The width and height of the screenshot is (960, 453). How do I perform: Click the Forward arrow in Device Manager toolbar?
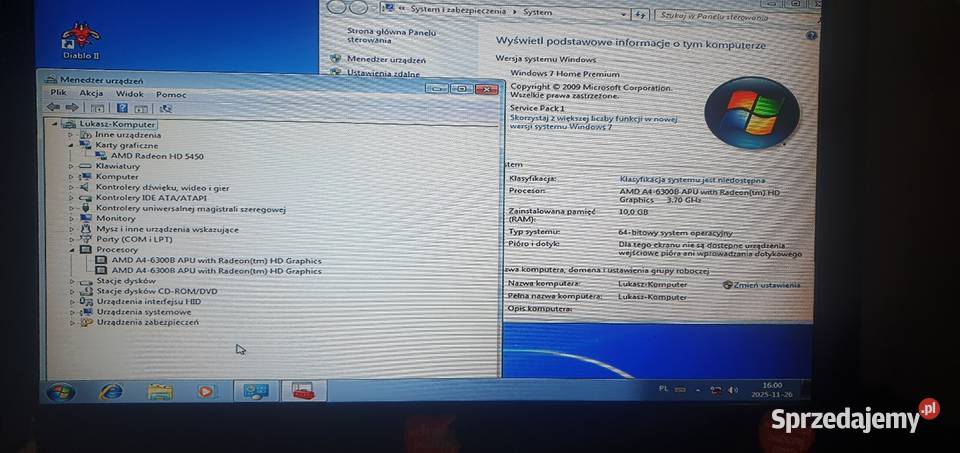tap(72, 107)
